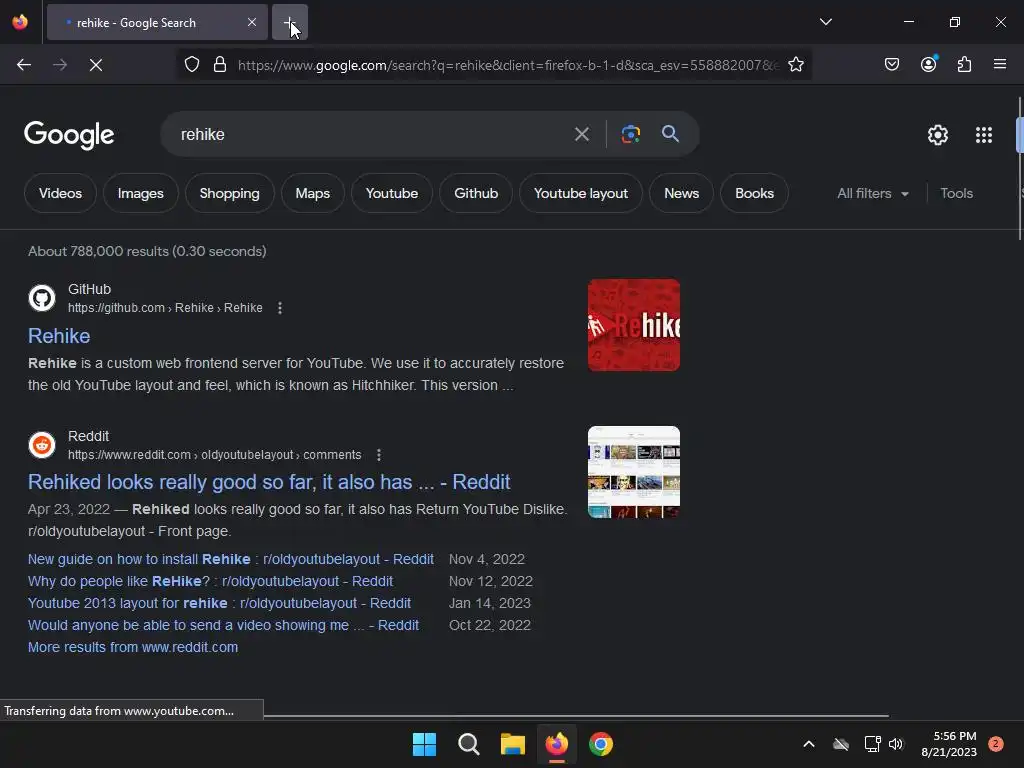Click the reddit.com breadcrumb URL text

[214, 455]
